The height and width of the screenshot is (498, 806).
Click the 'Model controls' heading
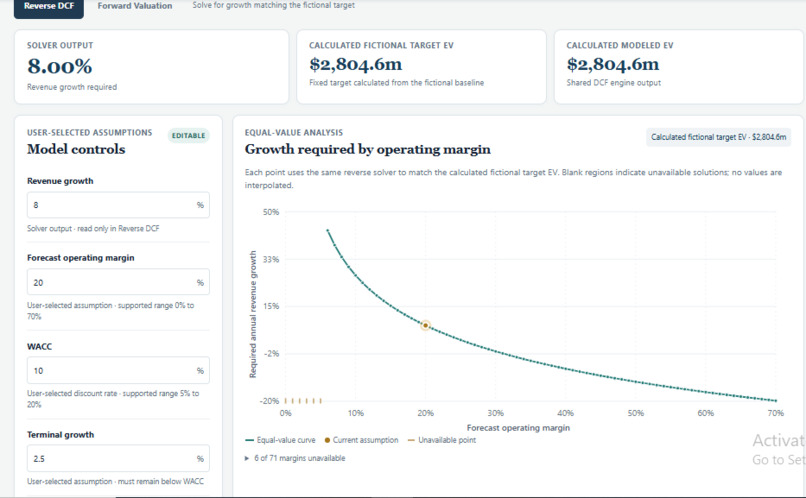click(76, 149)
